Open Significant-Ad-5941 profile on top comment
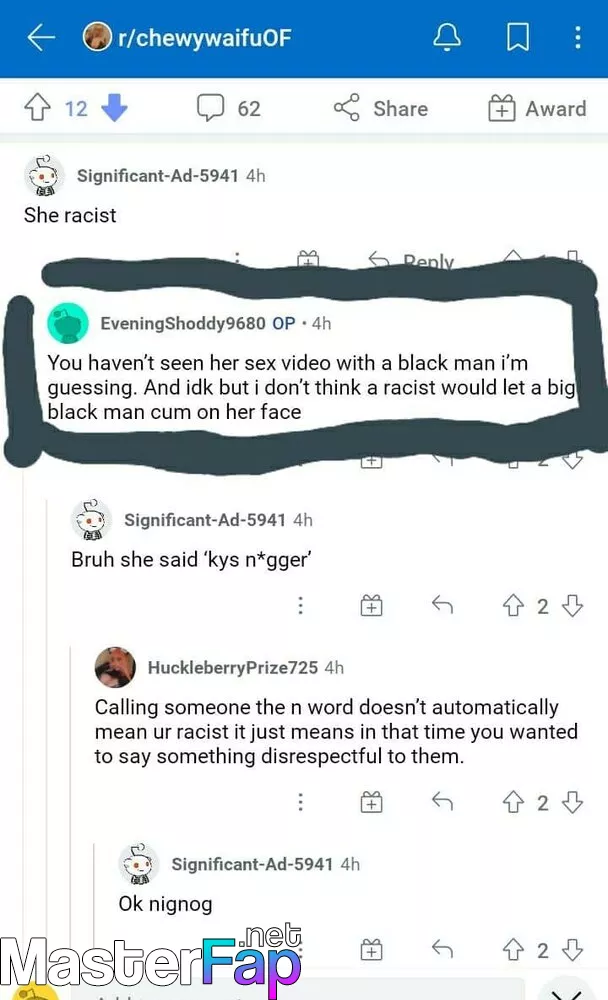The height and width of the screenshot is (1000, 608). [x=157, y=175]
